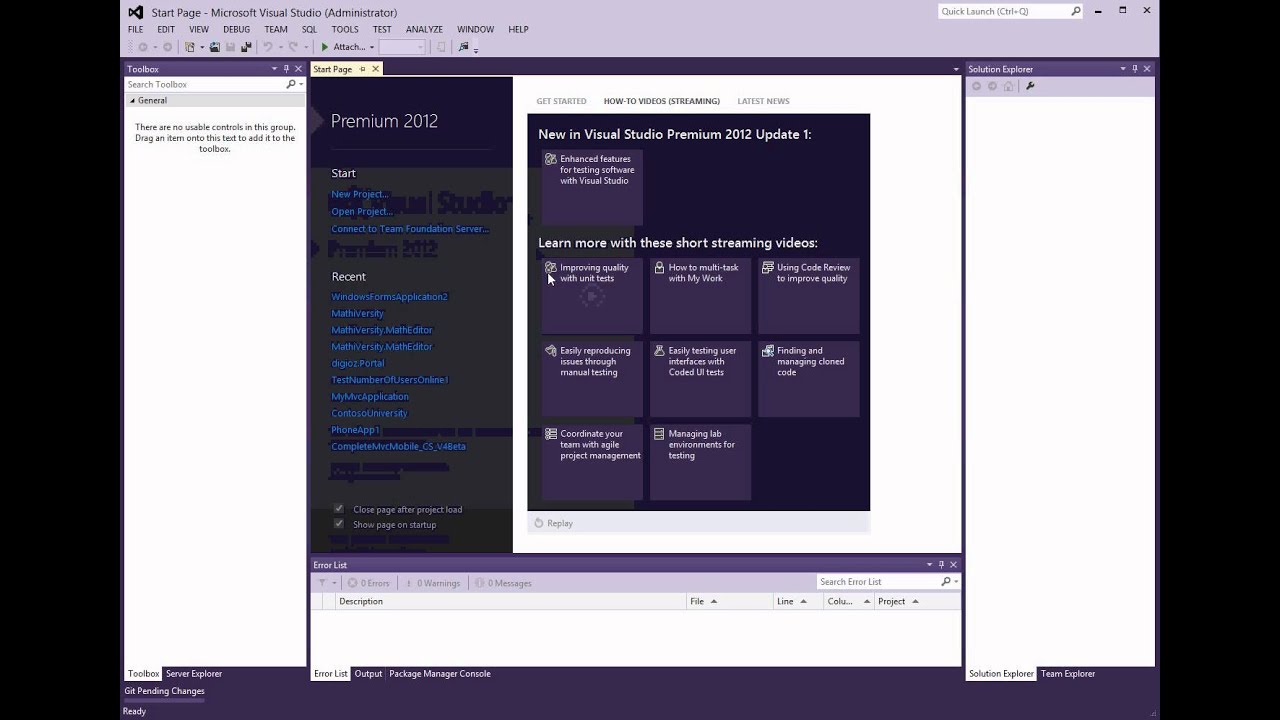
Task: Open recent project MyMvcApplication
Action: pos(370,396)
